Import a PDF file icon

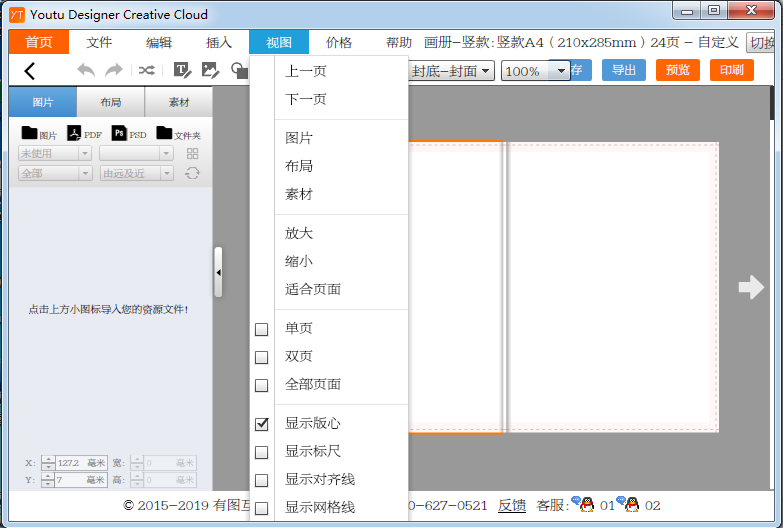[74, 133]
